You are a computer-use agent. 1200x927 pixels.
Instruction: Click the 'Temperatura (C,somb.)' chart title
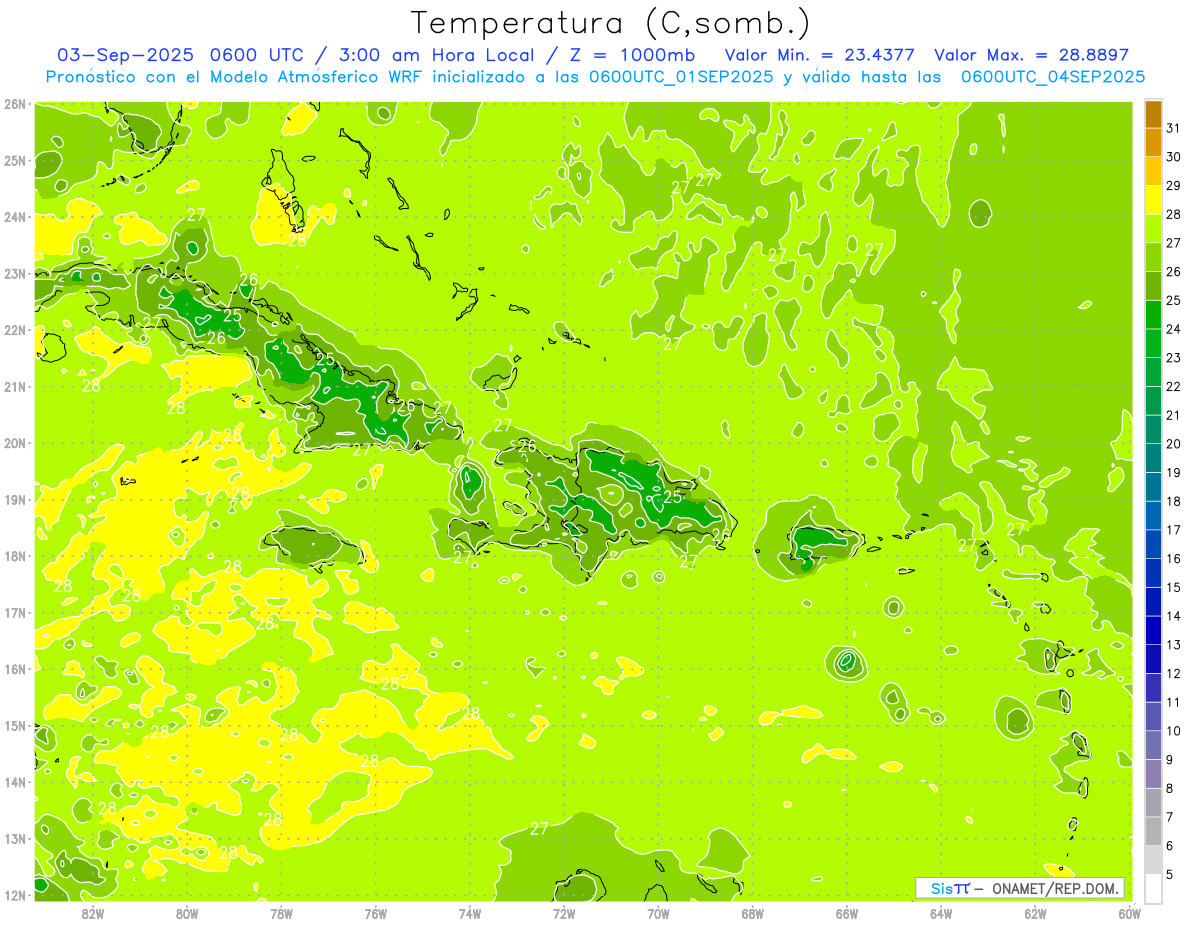(x=612, y=24)
